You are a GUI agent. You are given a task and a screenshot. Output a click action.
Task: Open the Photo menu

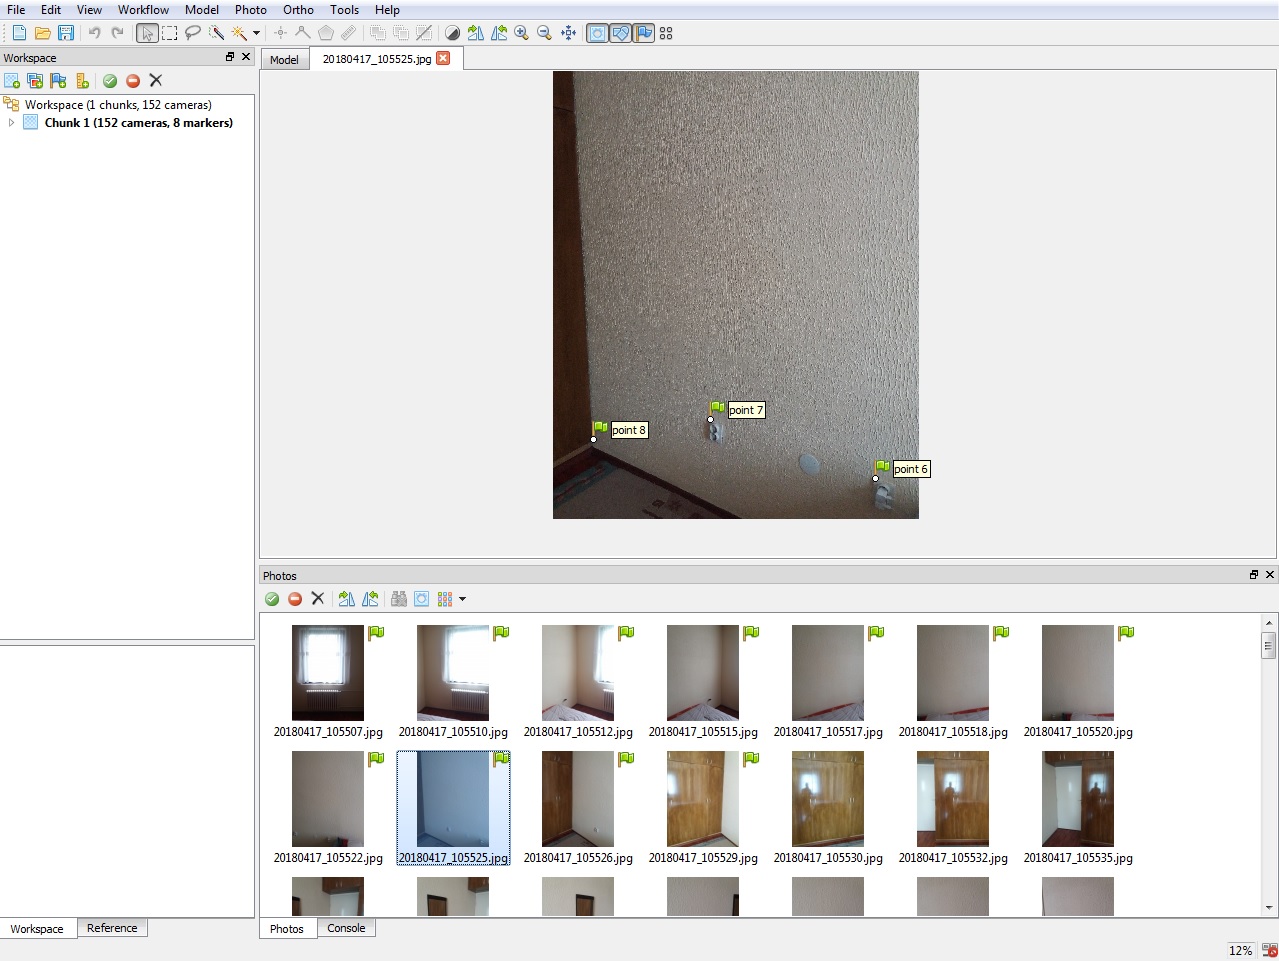250,10
